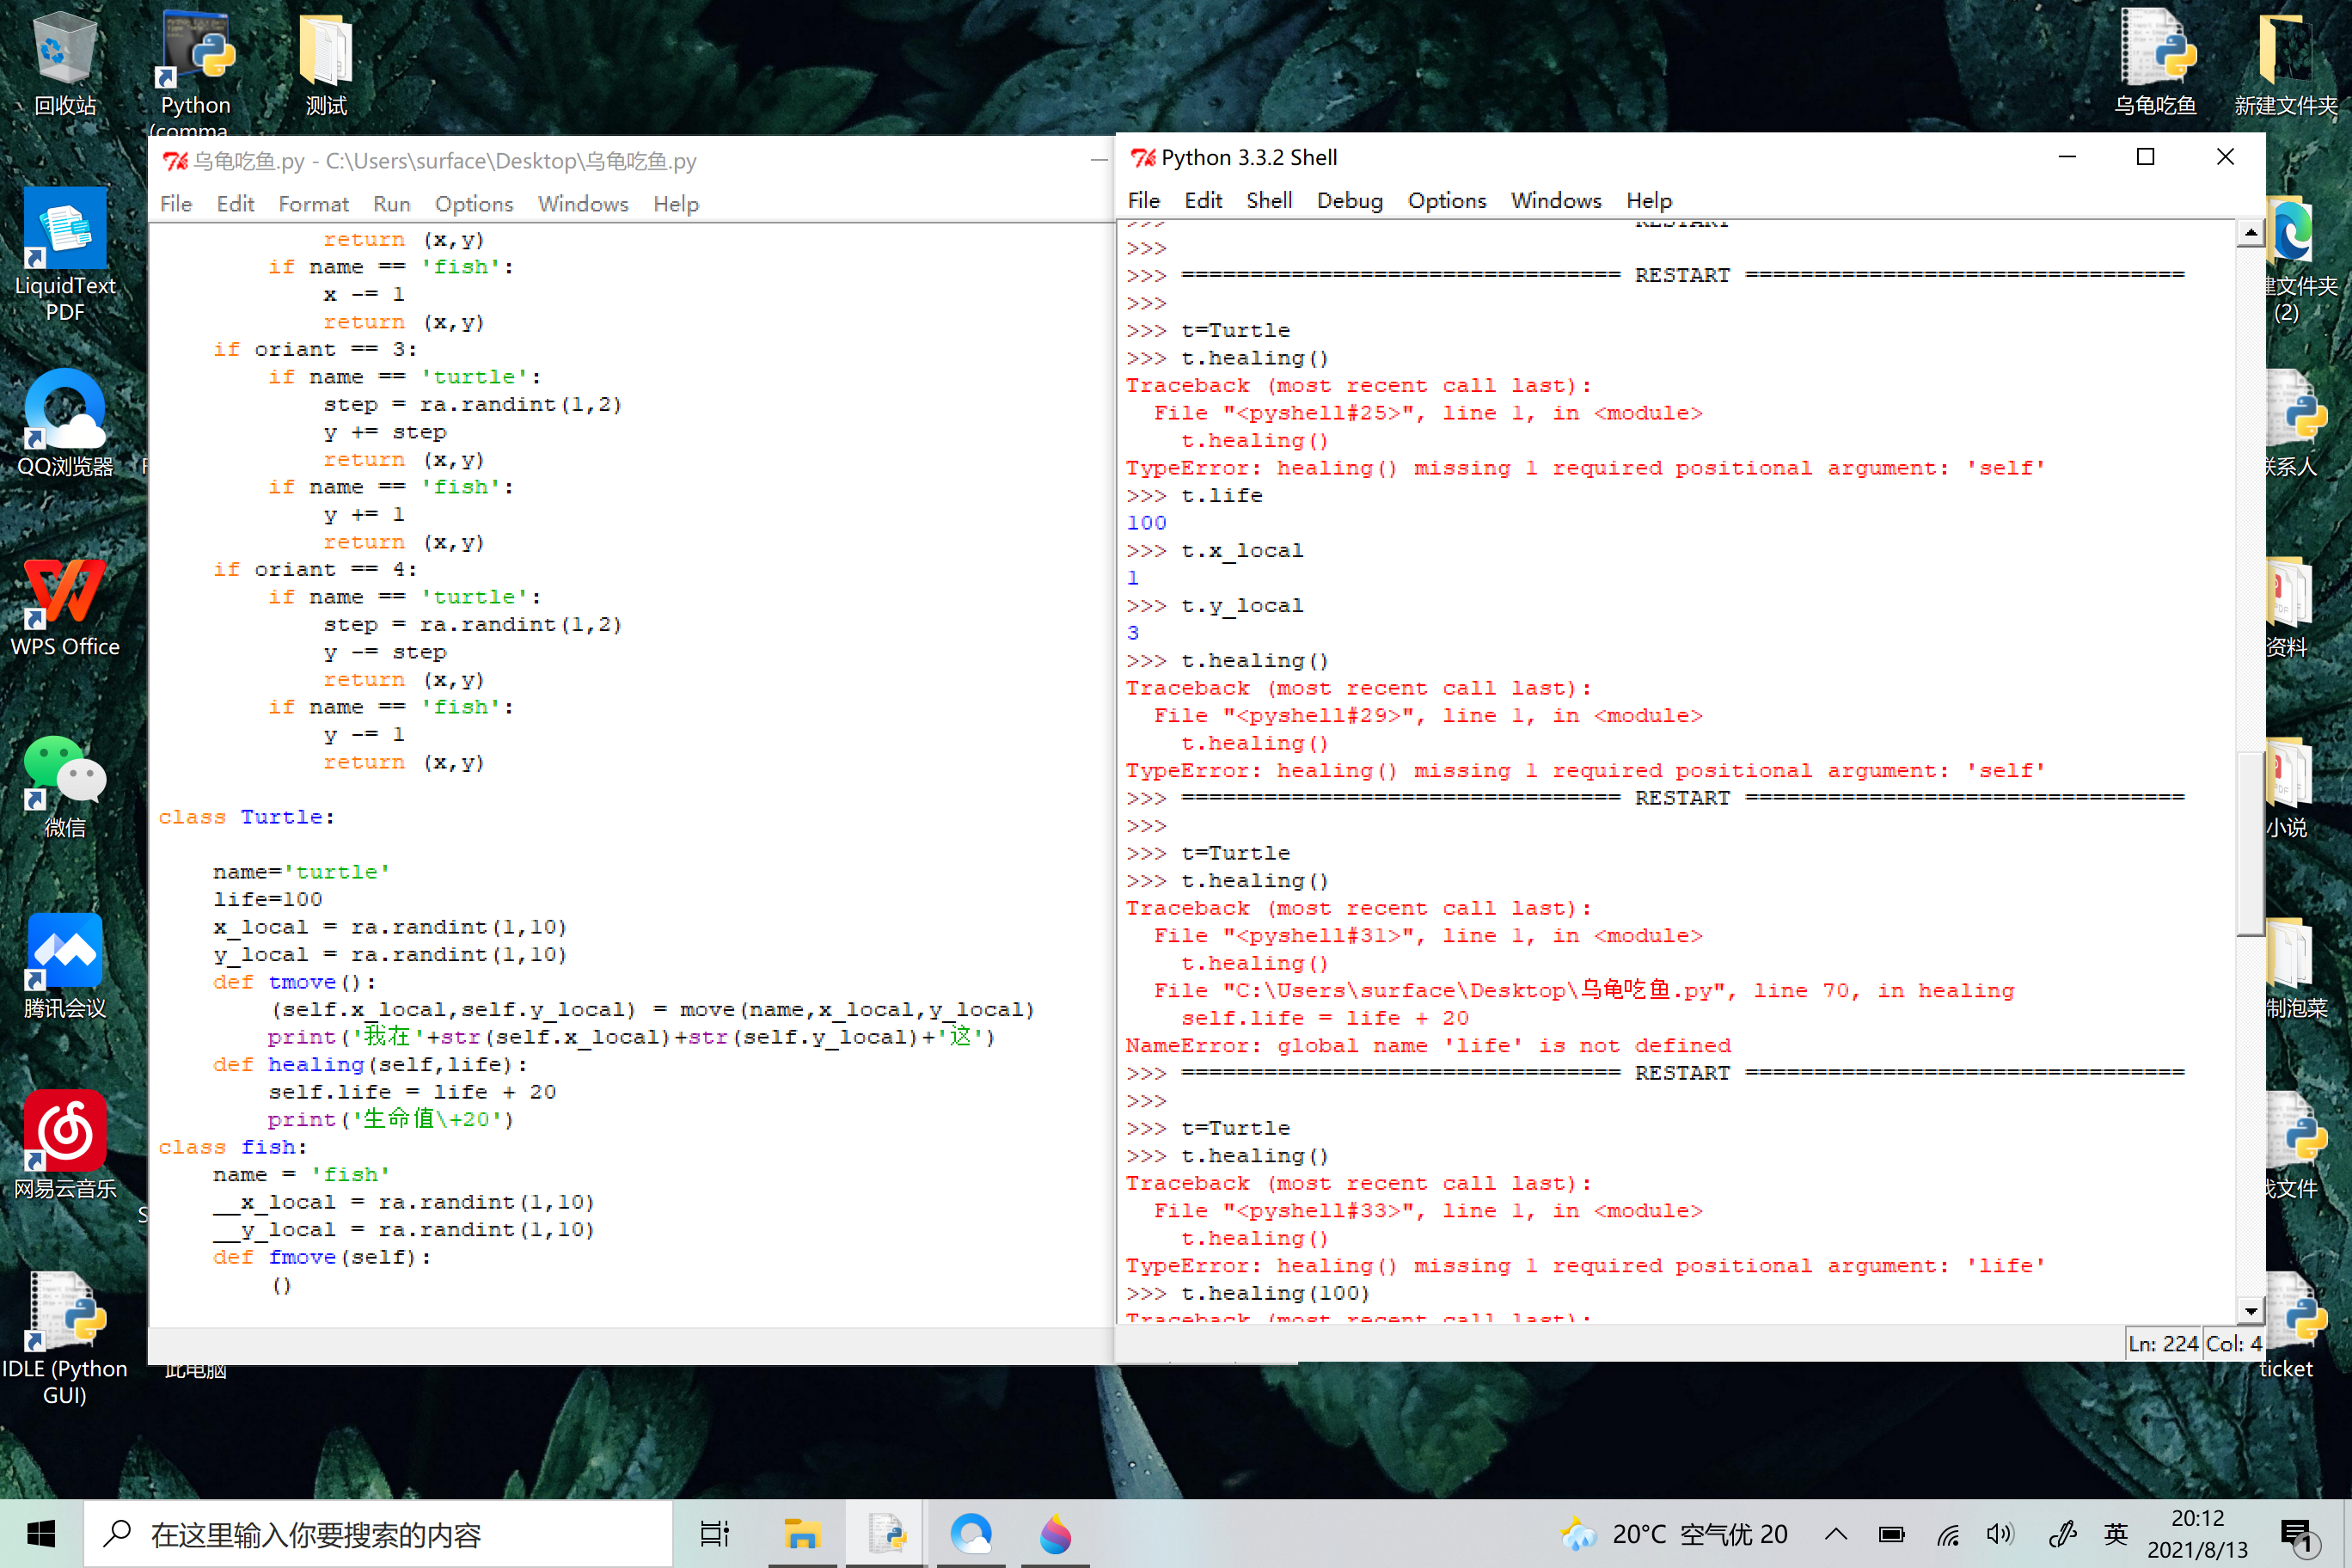Open Task View on the taskbar

pyautogui.click(x=714, y=1533)
